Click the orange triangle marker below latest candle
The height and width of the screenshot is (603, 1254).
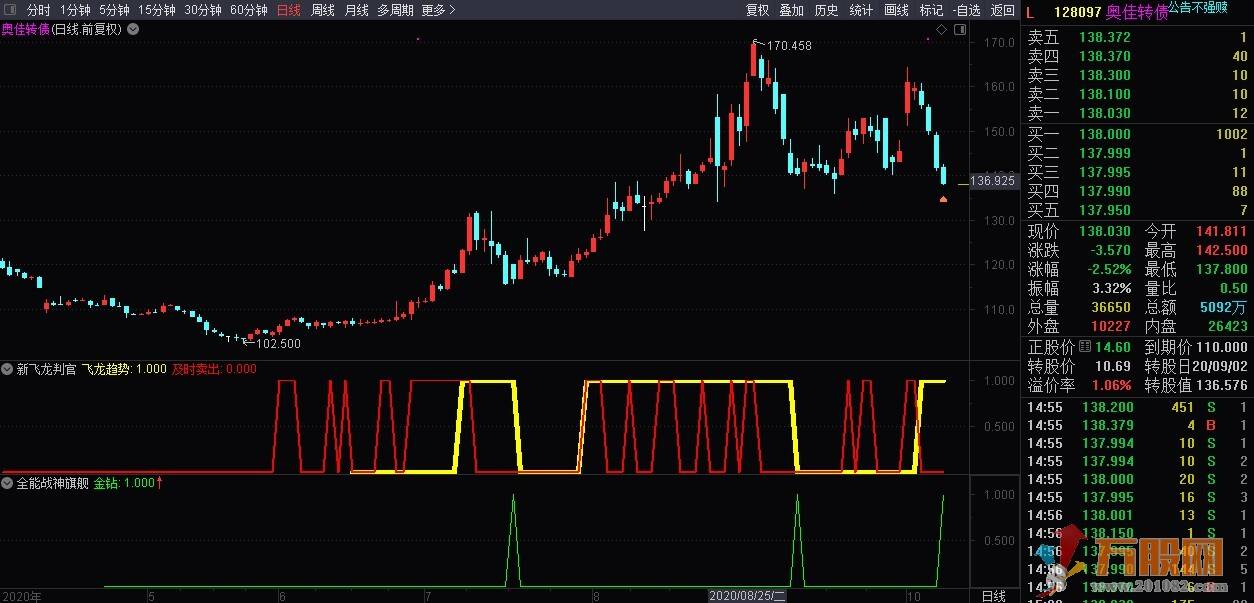[x=943, y=199]
